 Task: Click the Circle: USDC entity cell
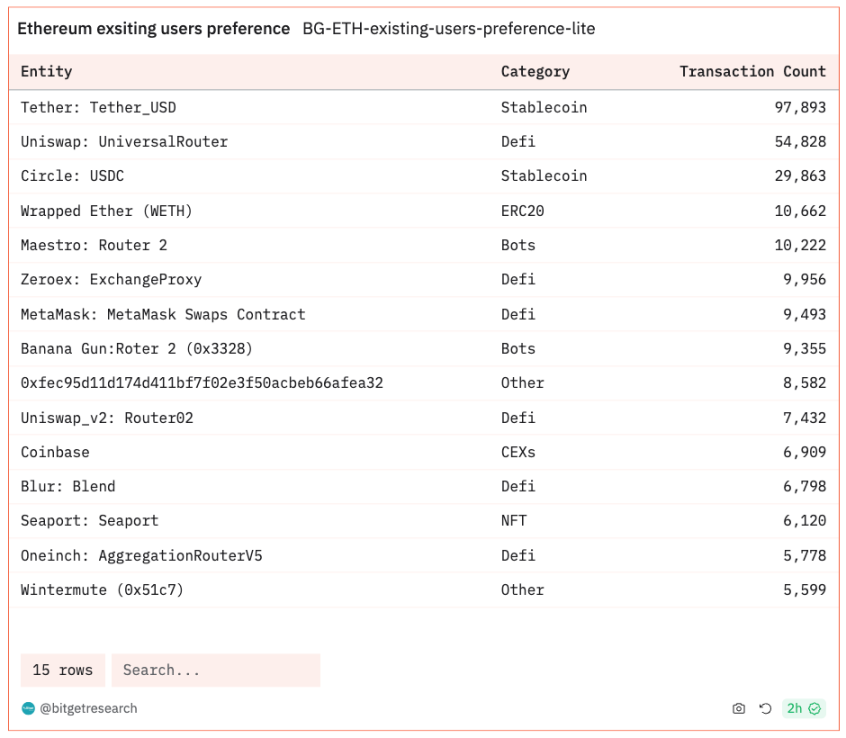click(72, 176)
